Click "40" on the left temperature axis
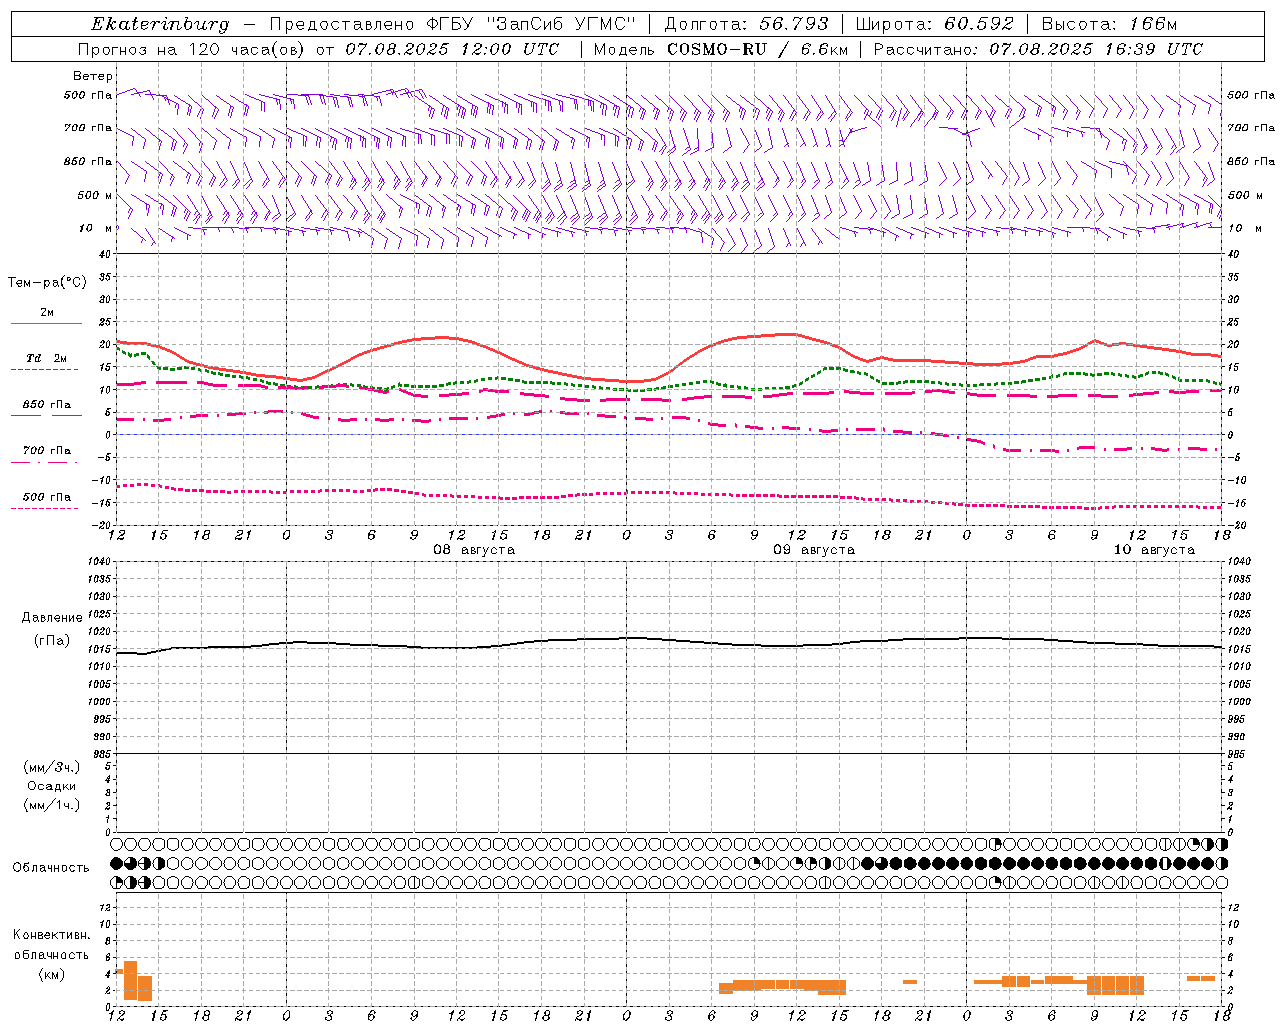Viewport: 1280px width, 1024px height. (x=106, y=254)
